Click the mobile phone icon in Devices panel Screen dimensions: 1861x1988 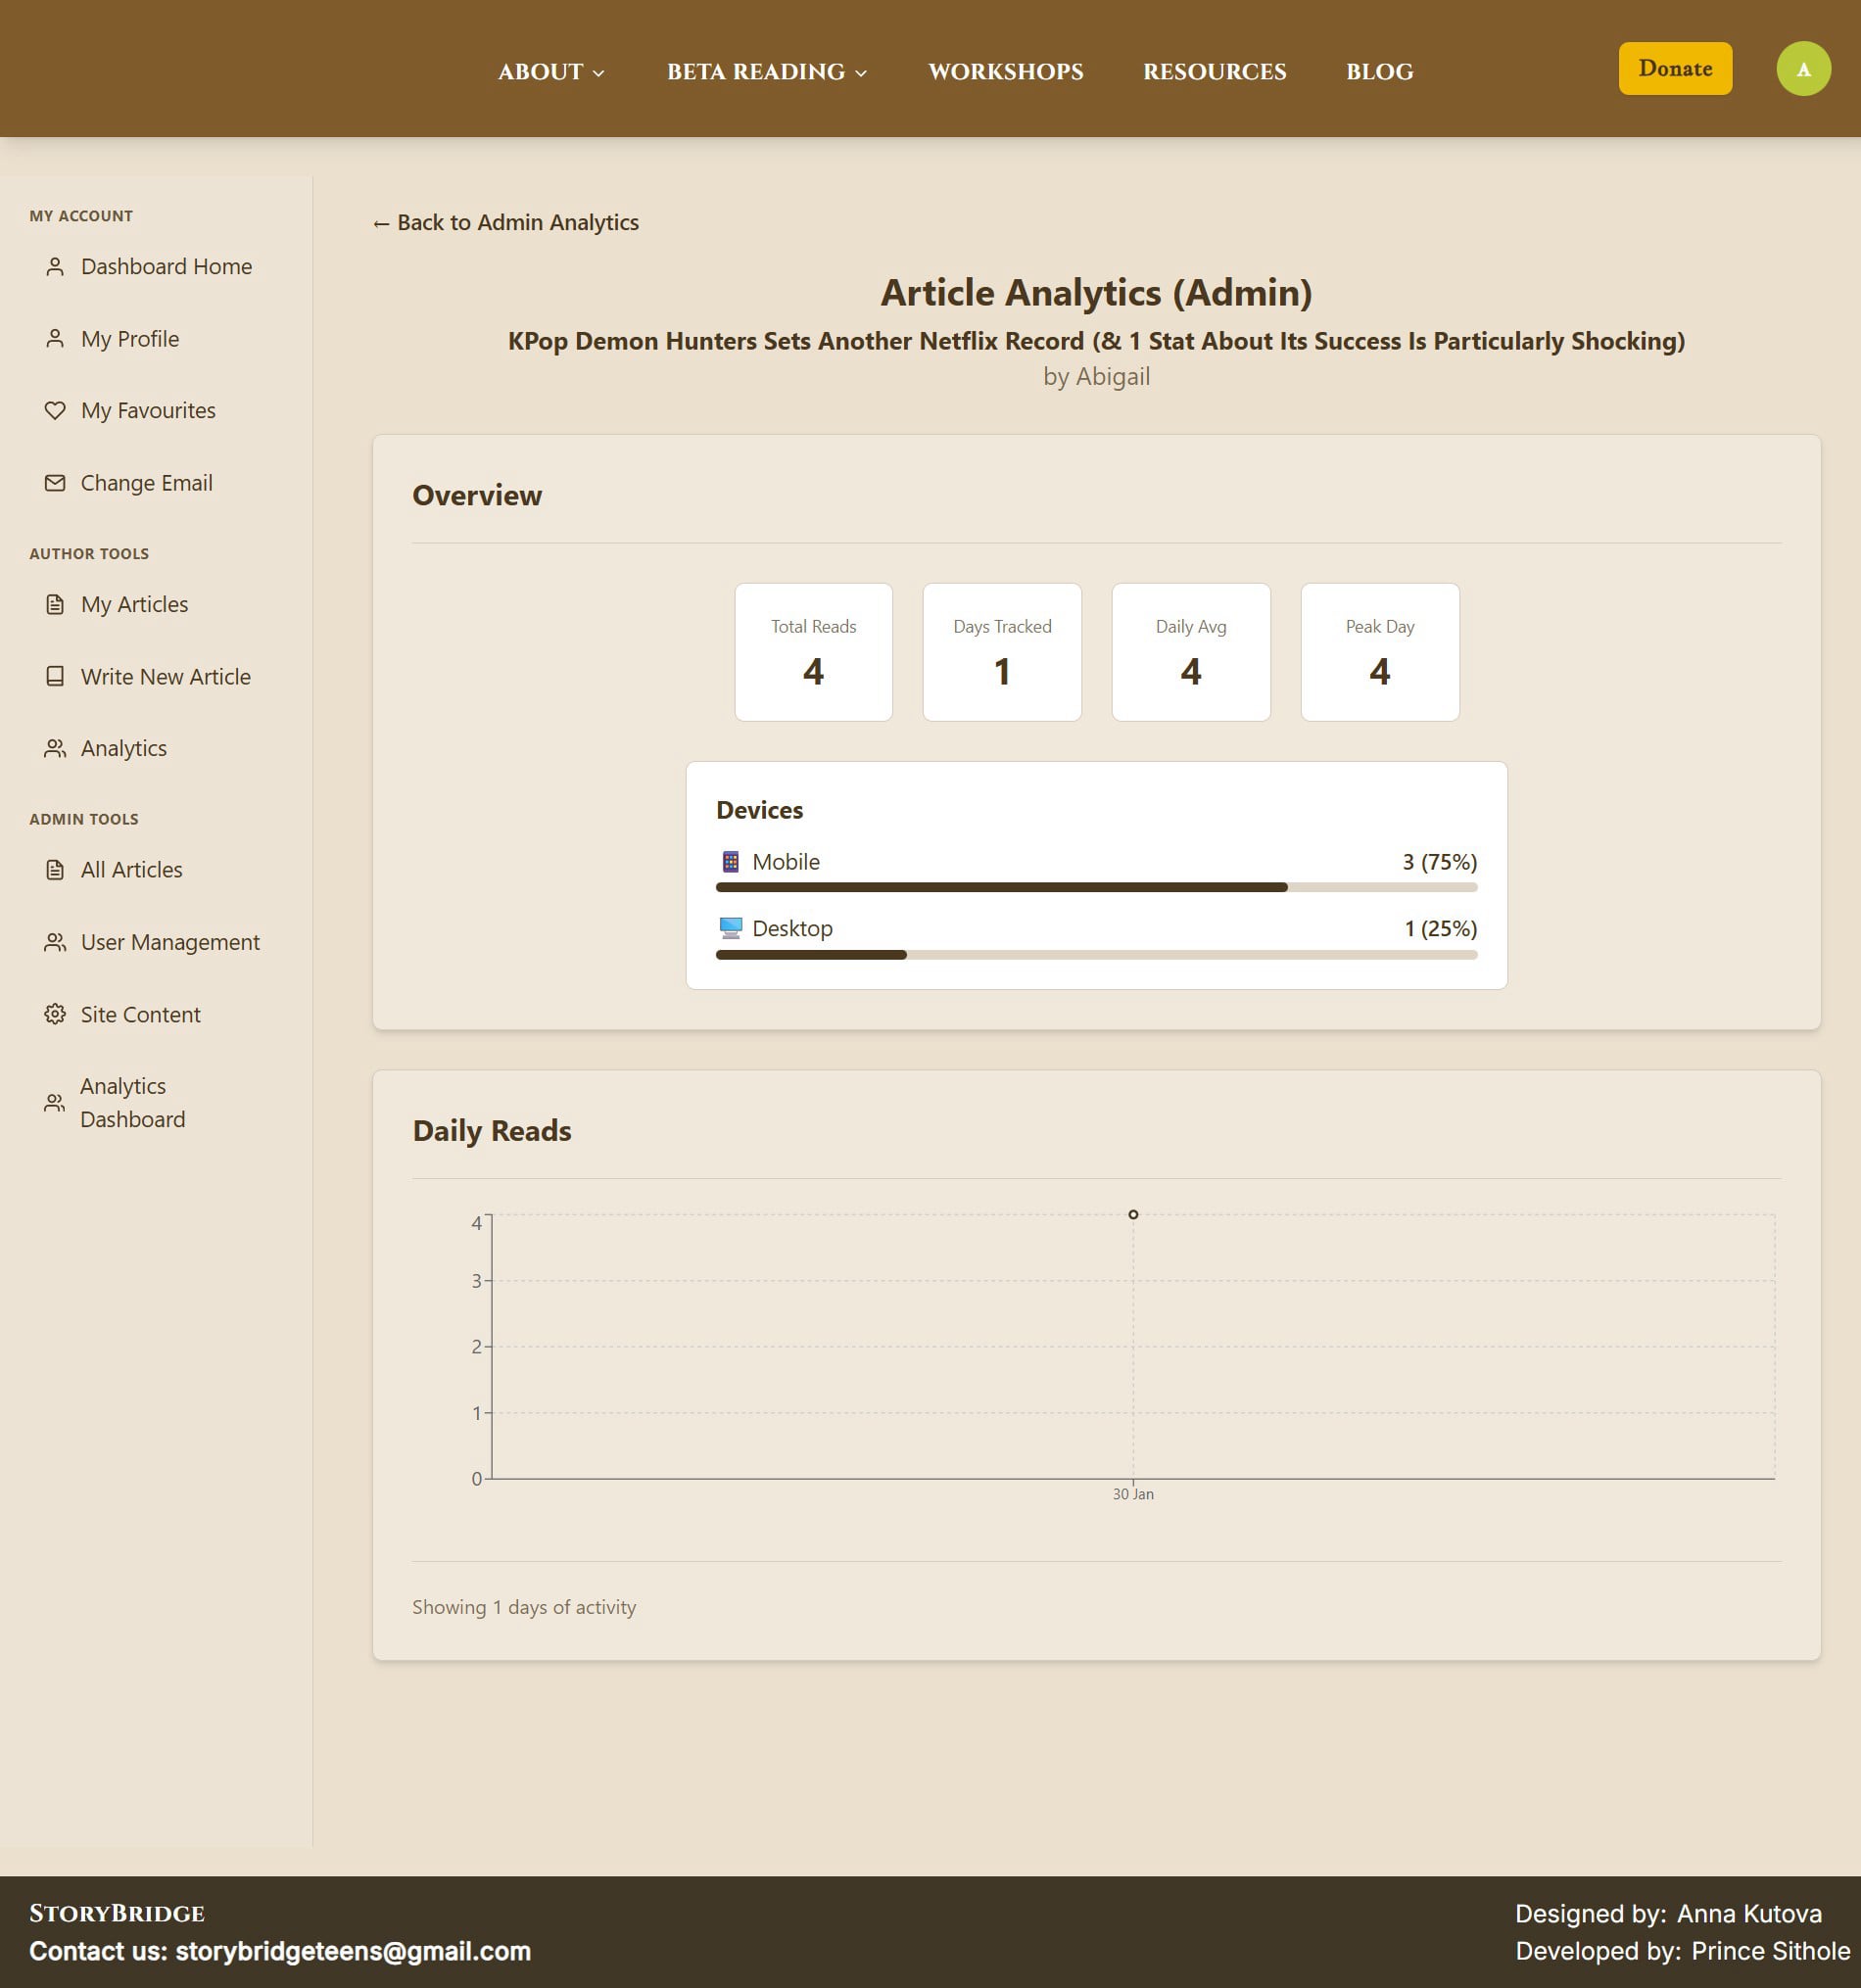(x=729, y=861)
